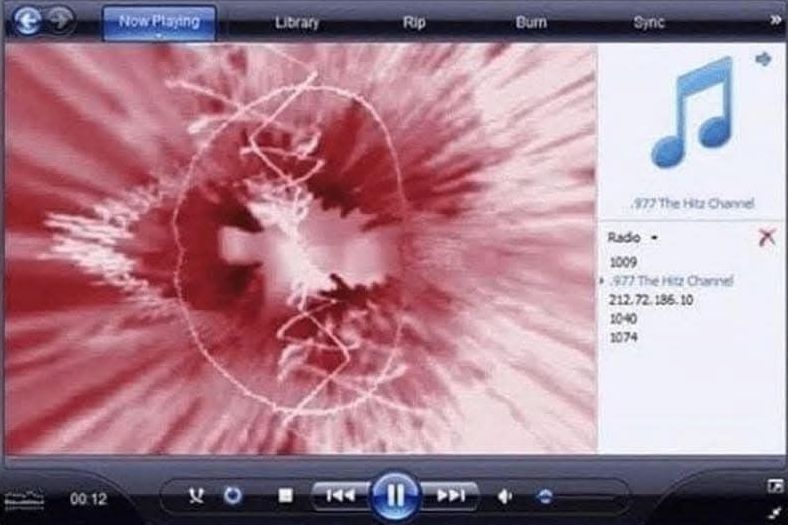788x525 pixels.
Task: Select the 212.72.186.10 playlist entry
Action: (x=651, y=300)
